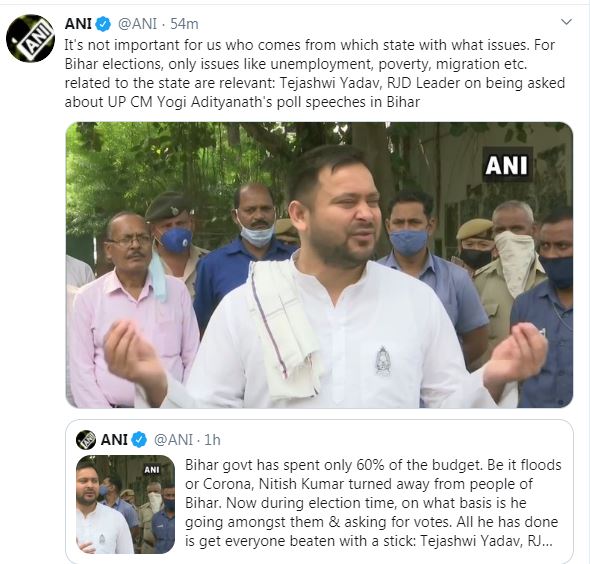This screenshot has height=564, width=590.
Task: Click the main tweet text about Bihar elections
Action: pos(315,73)
